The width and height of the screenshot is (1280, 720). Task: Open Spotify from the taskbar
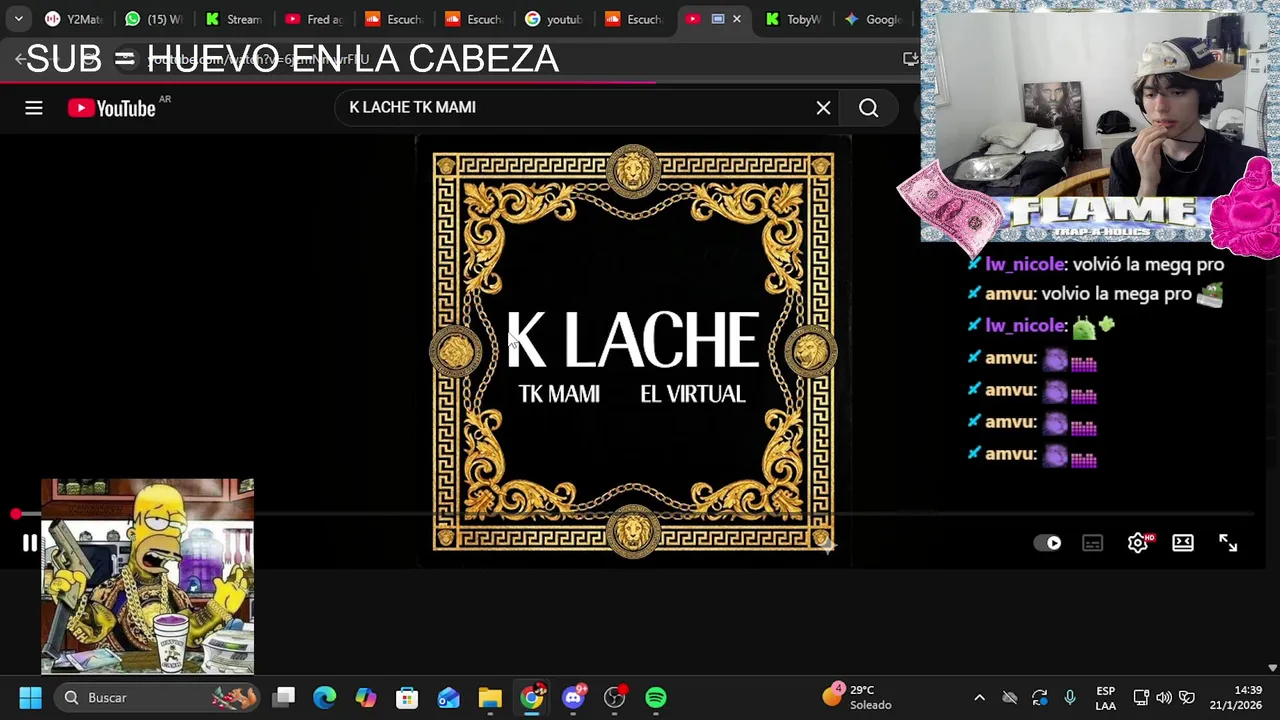point(656,697)
